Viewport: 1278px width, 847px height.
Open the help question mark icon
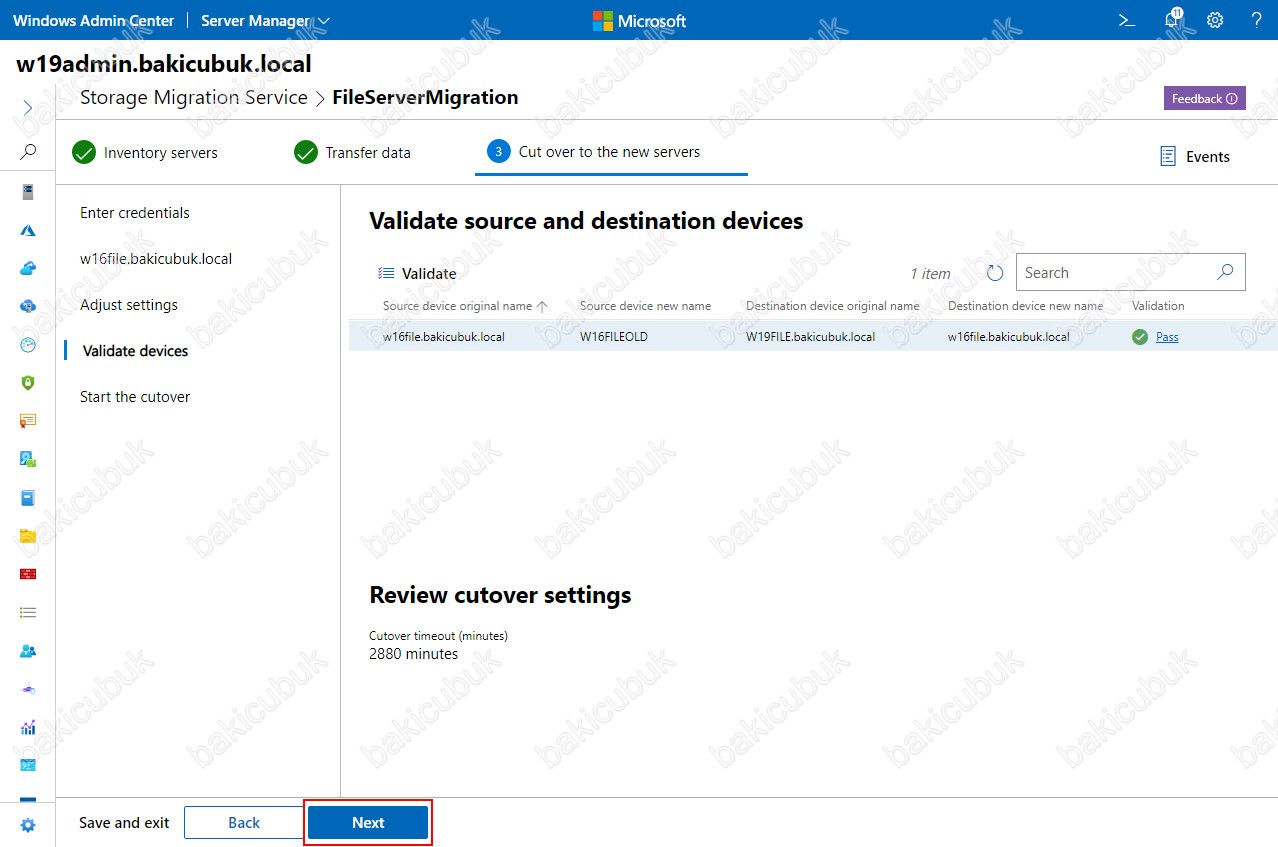coord(1257,20)
